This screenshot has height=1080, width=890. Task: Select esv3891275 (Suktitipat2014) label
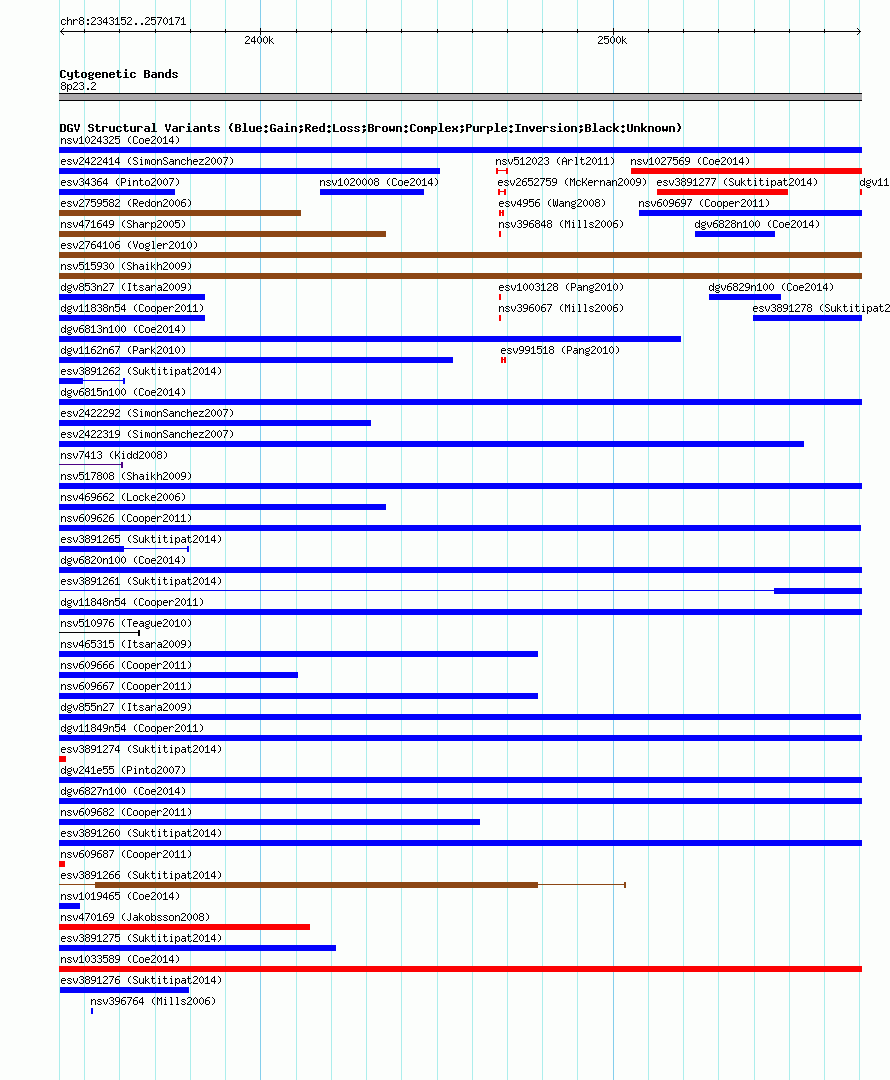point(141,939)
